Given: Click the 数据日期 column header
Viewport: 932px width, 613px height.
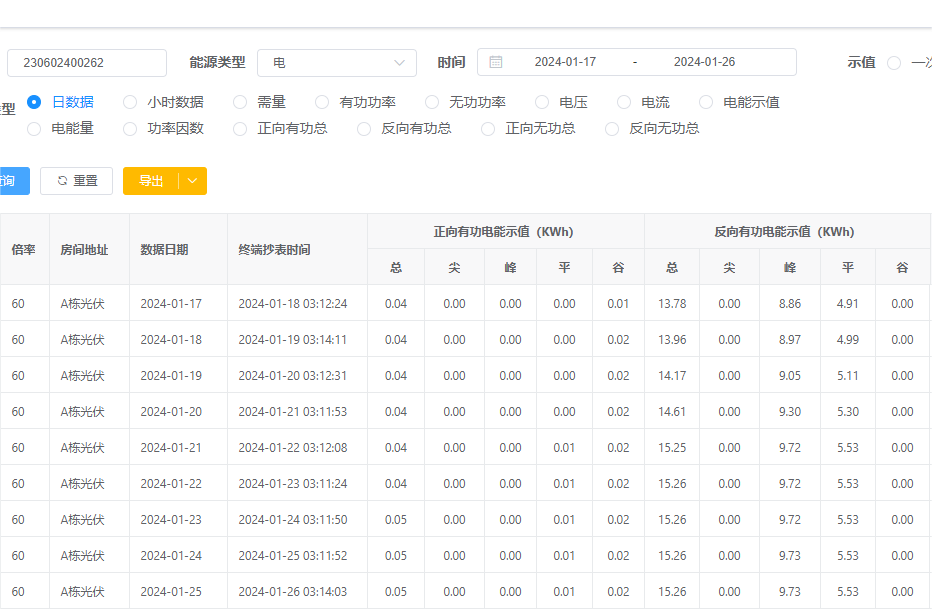Looking at the screenshot, I should (164, 250).
